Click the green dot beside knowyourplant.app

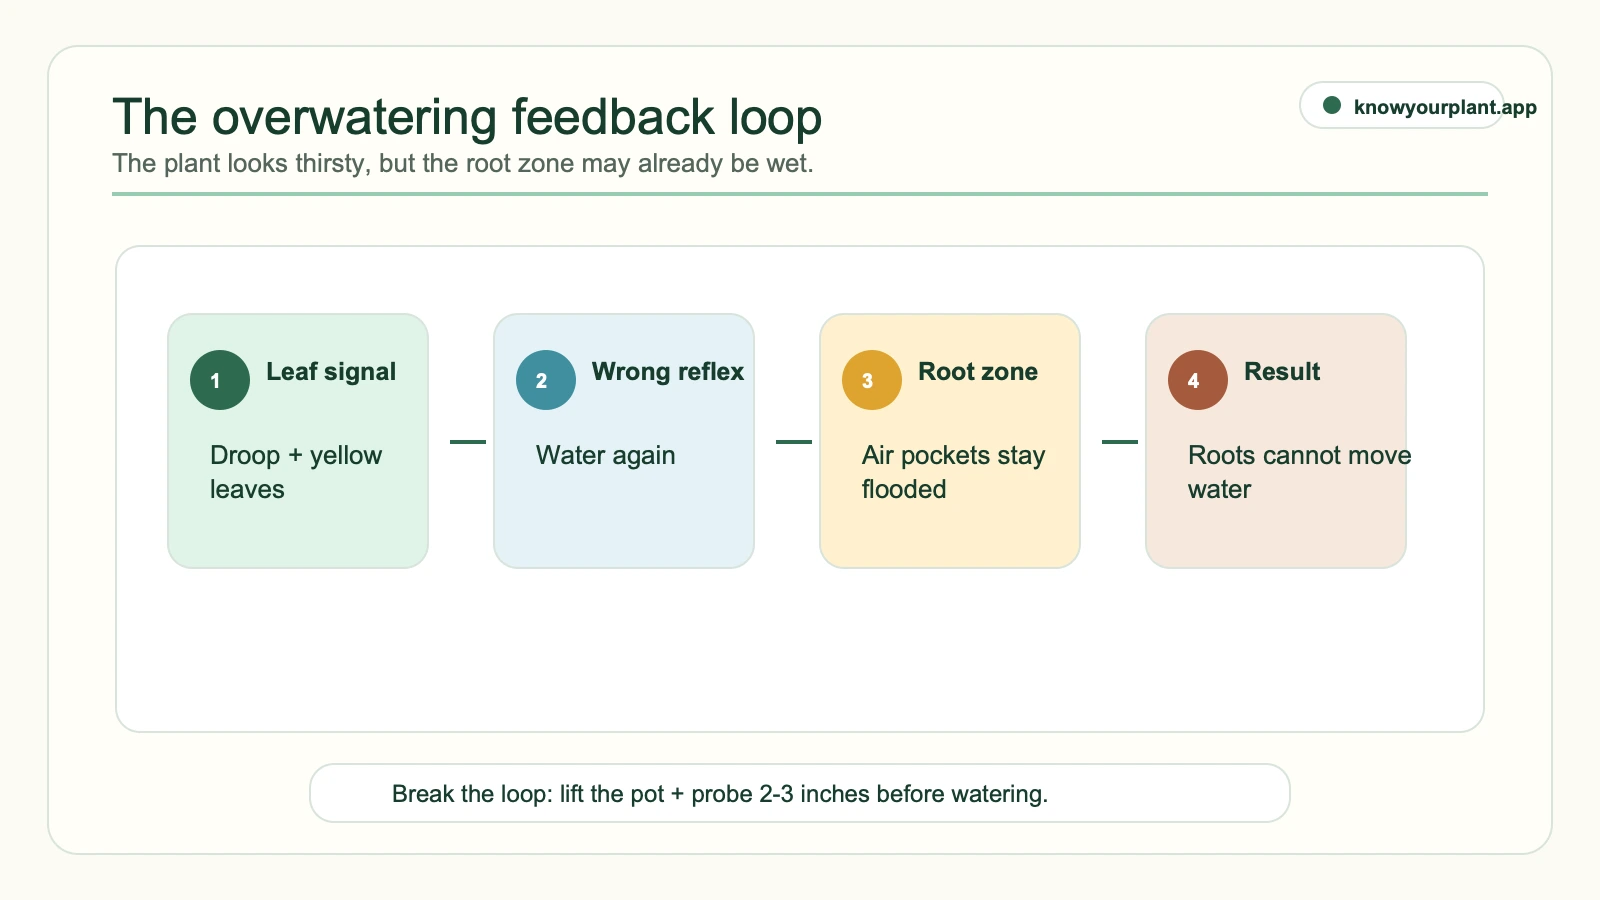click(1332, 105)
